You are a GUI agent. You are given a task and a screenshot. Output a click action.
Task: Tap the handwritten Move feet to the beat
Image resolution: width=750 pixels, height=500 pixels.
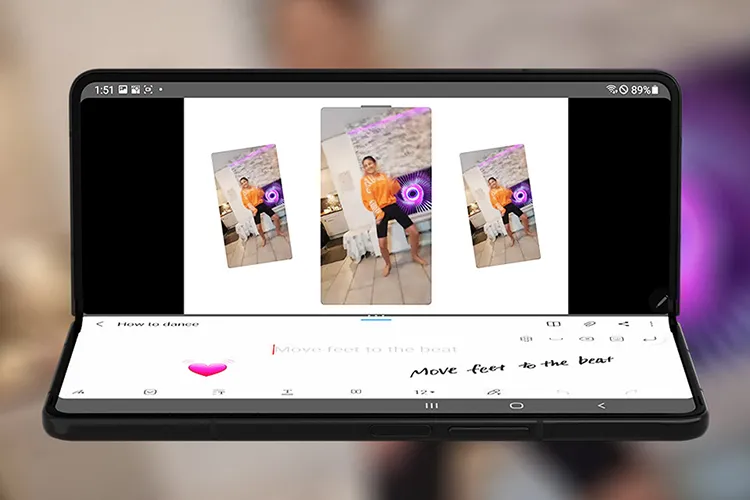click(x=511, y=366)
